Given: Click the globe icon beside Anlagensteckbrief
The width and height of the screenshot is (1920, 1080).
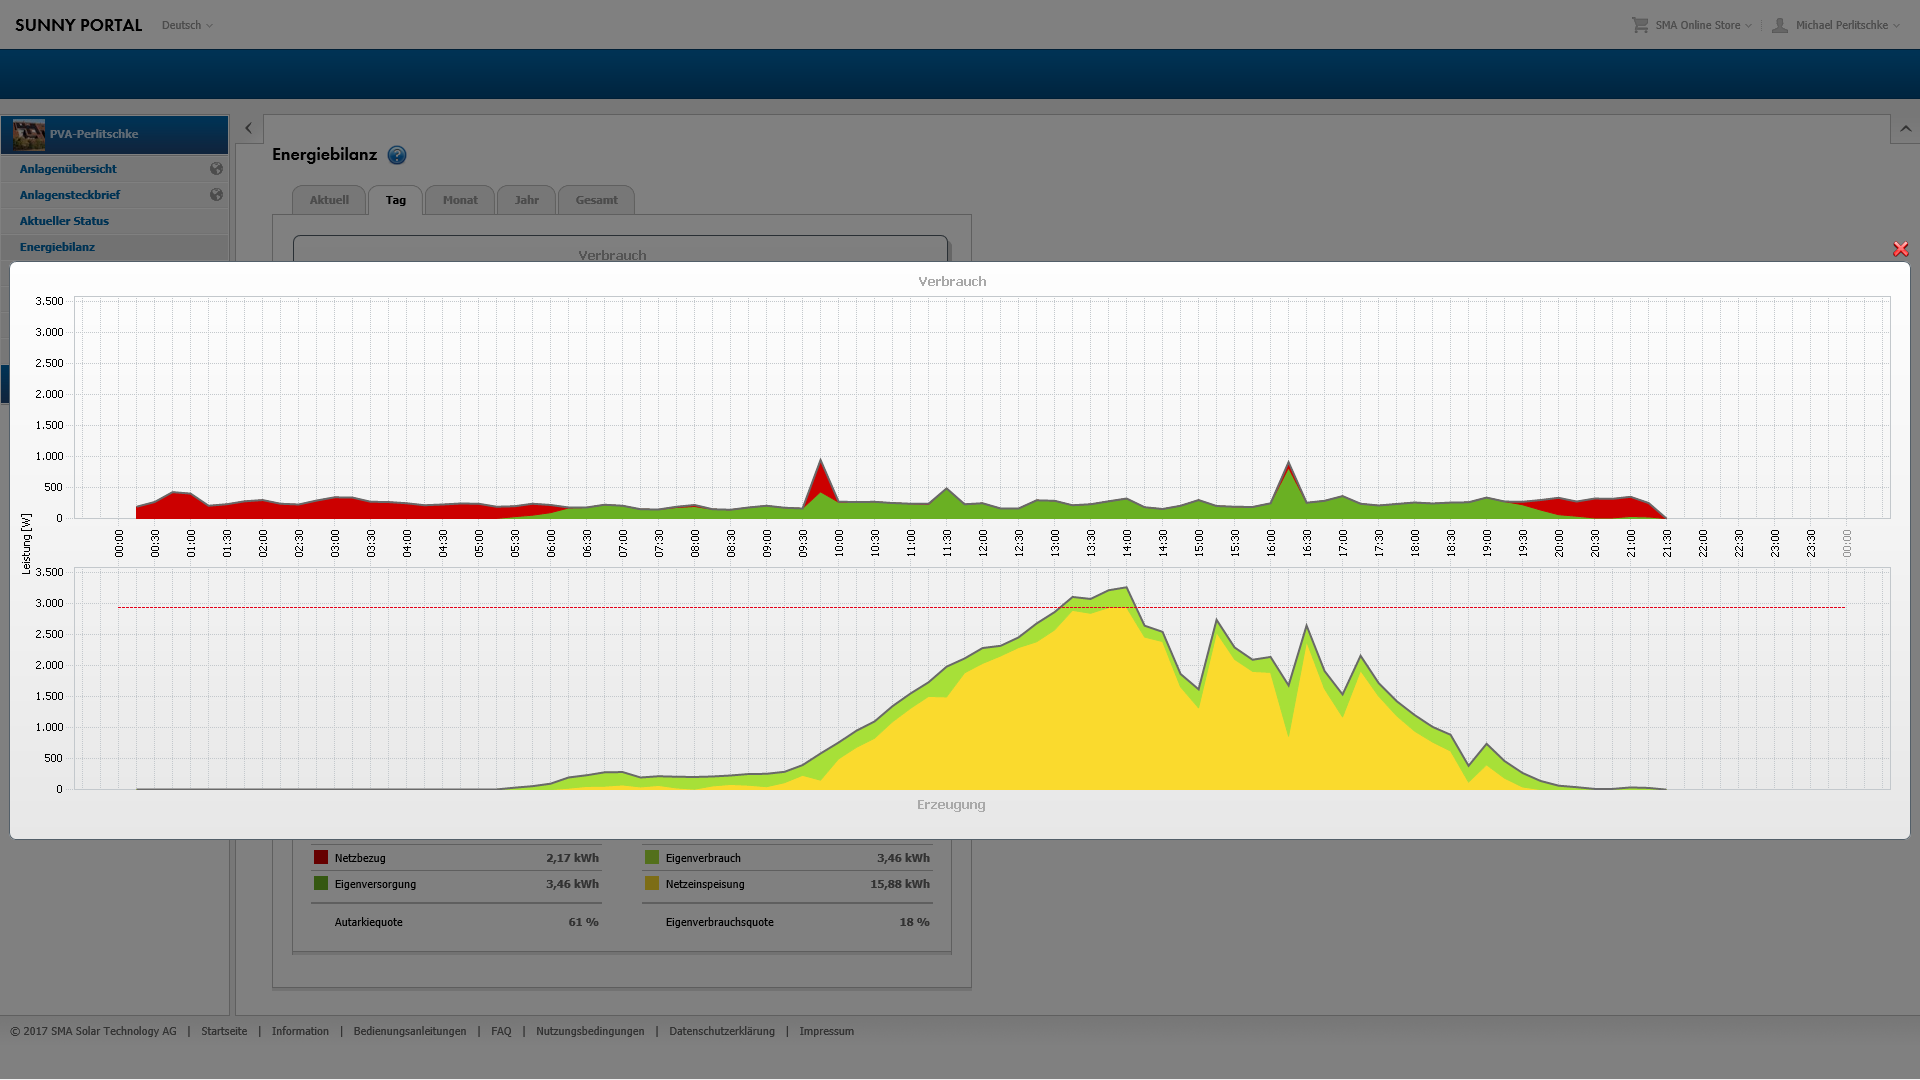Looking at the screenshot, I should 216,195.
